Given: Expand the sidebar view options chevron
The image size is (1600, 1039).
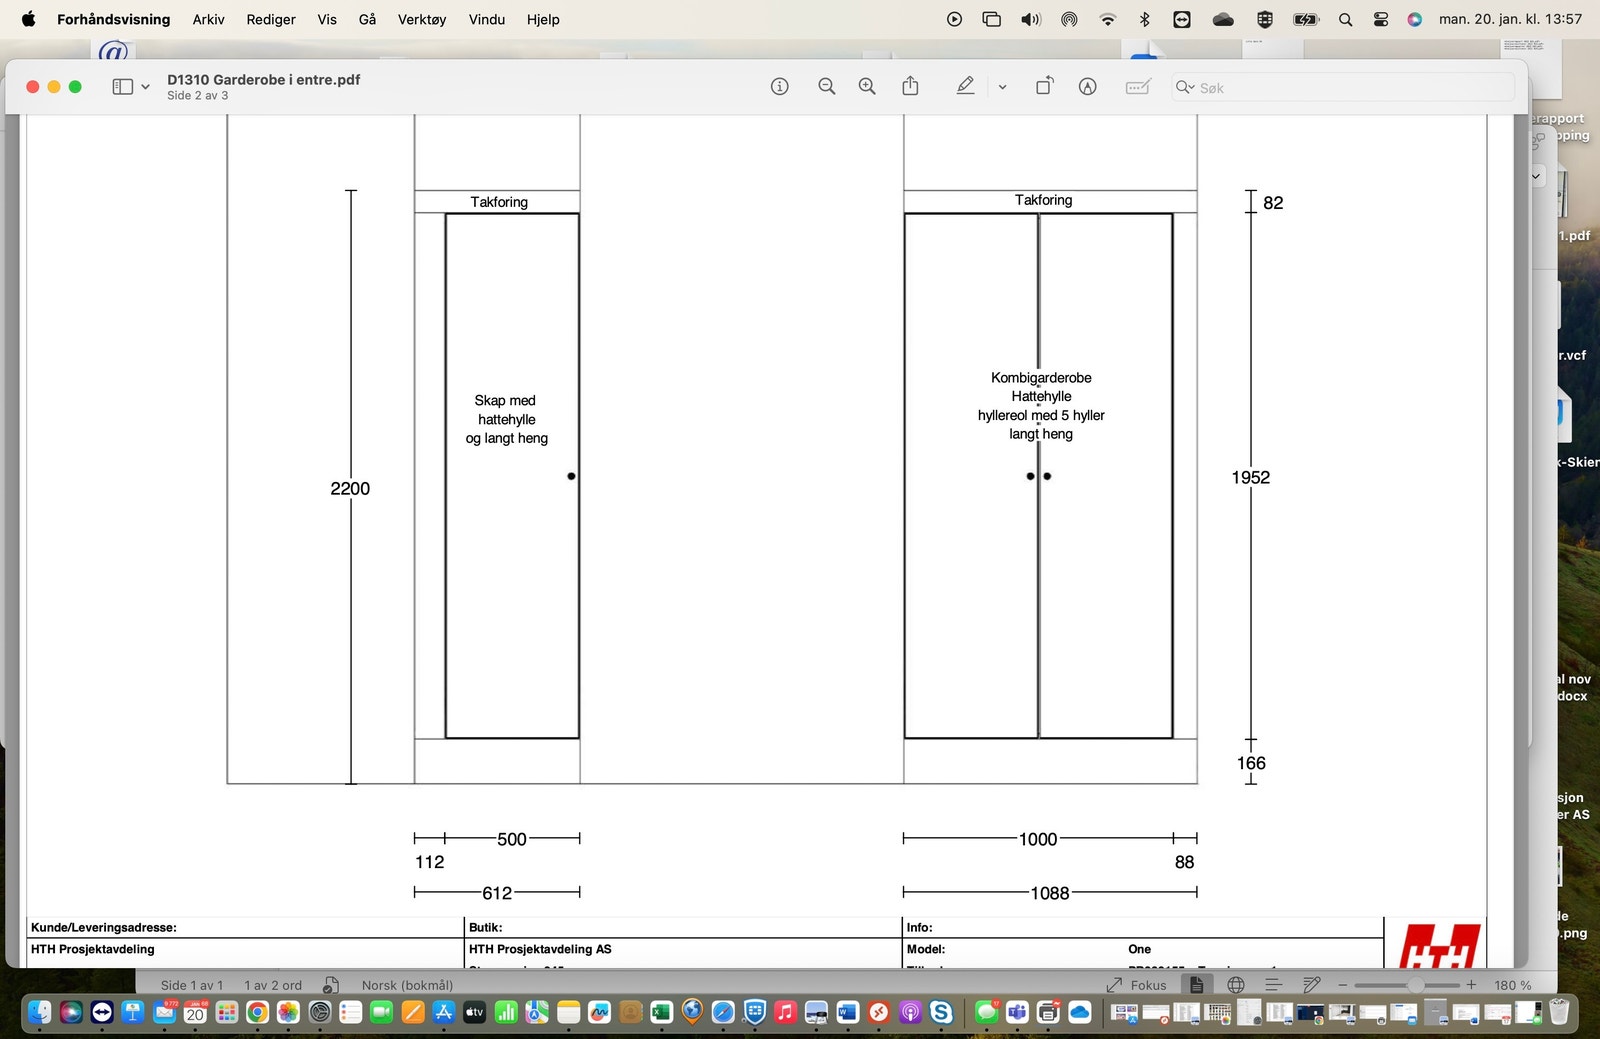Looking at the screenshot, I should click(146, 87).
